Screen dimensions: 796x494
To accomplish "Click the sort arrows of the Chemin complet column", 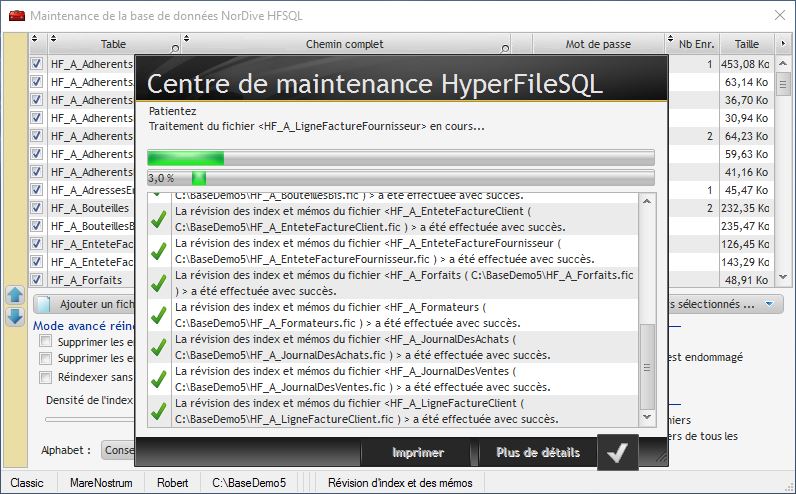I will click(186, 39).
